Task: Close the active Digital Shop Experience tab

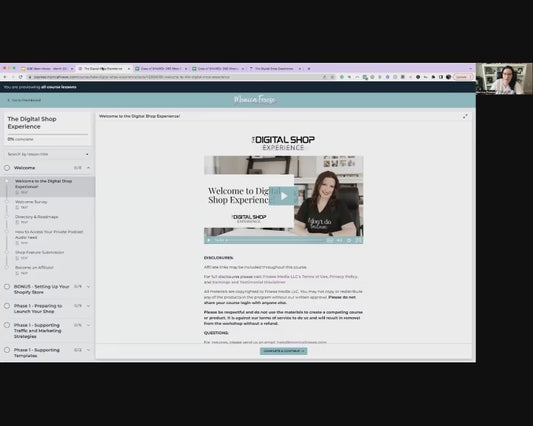Action: (129, 69)
